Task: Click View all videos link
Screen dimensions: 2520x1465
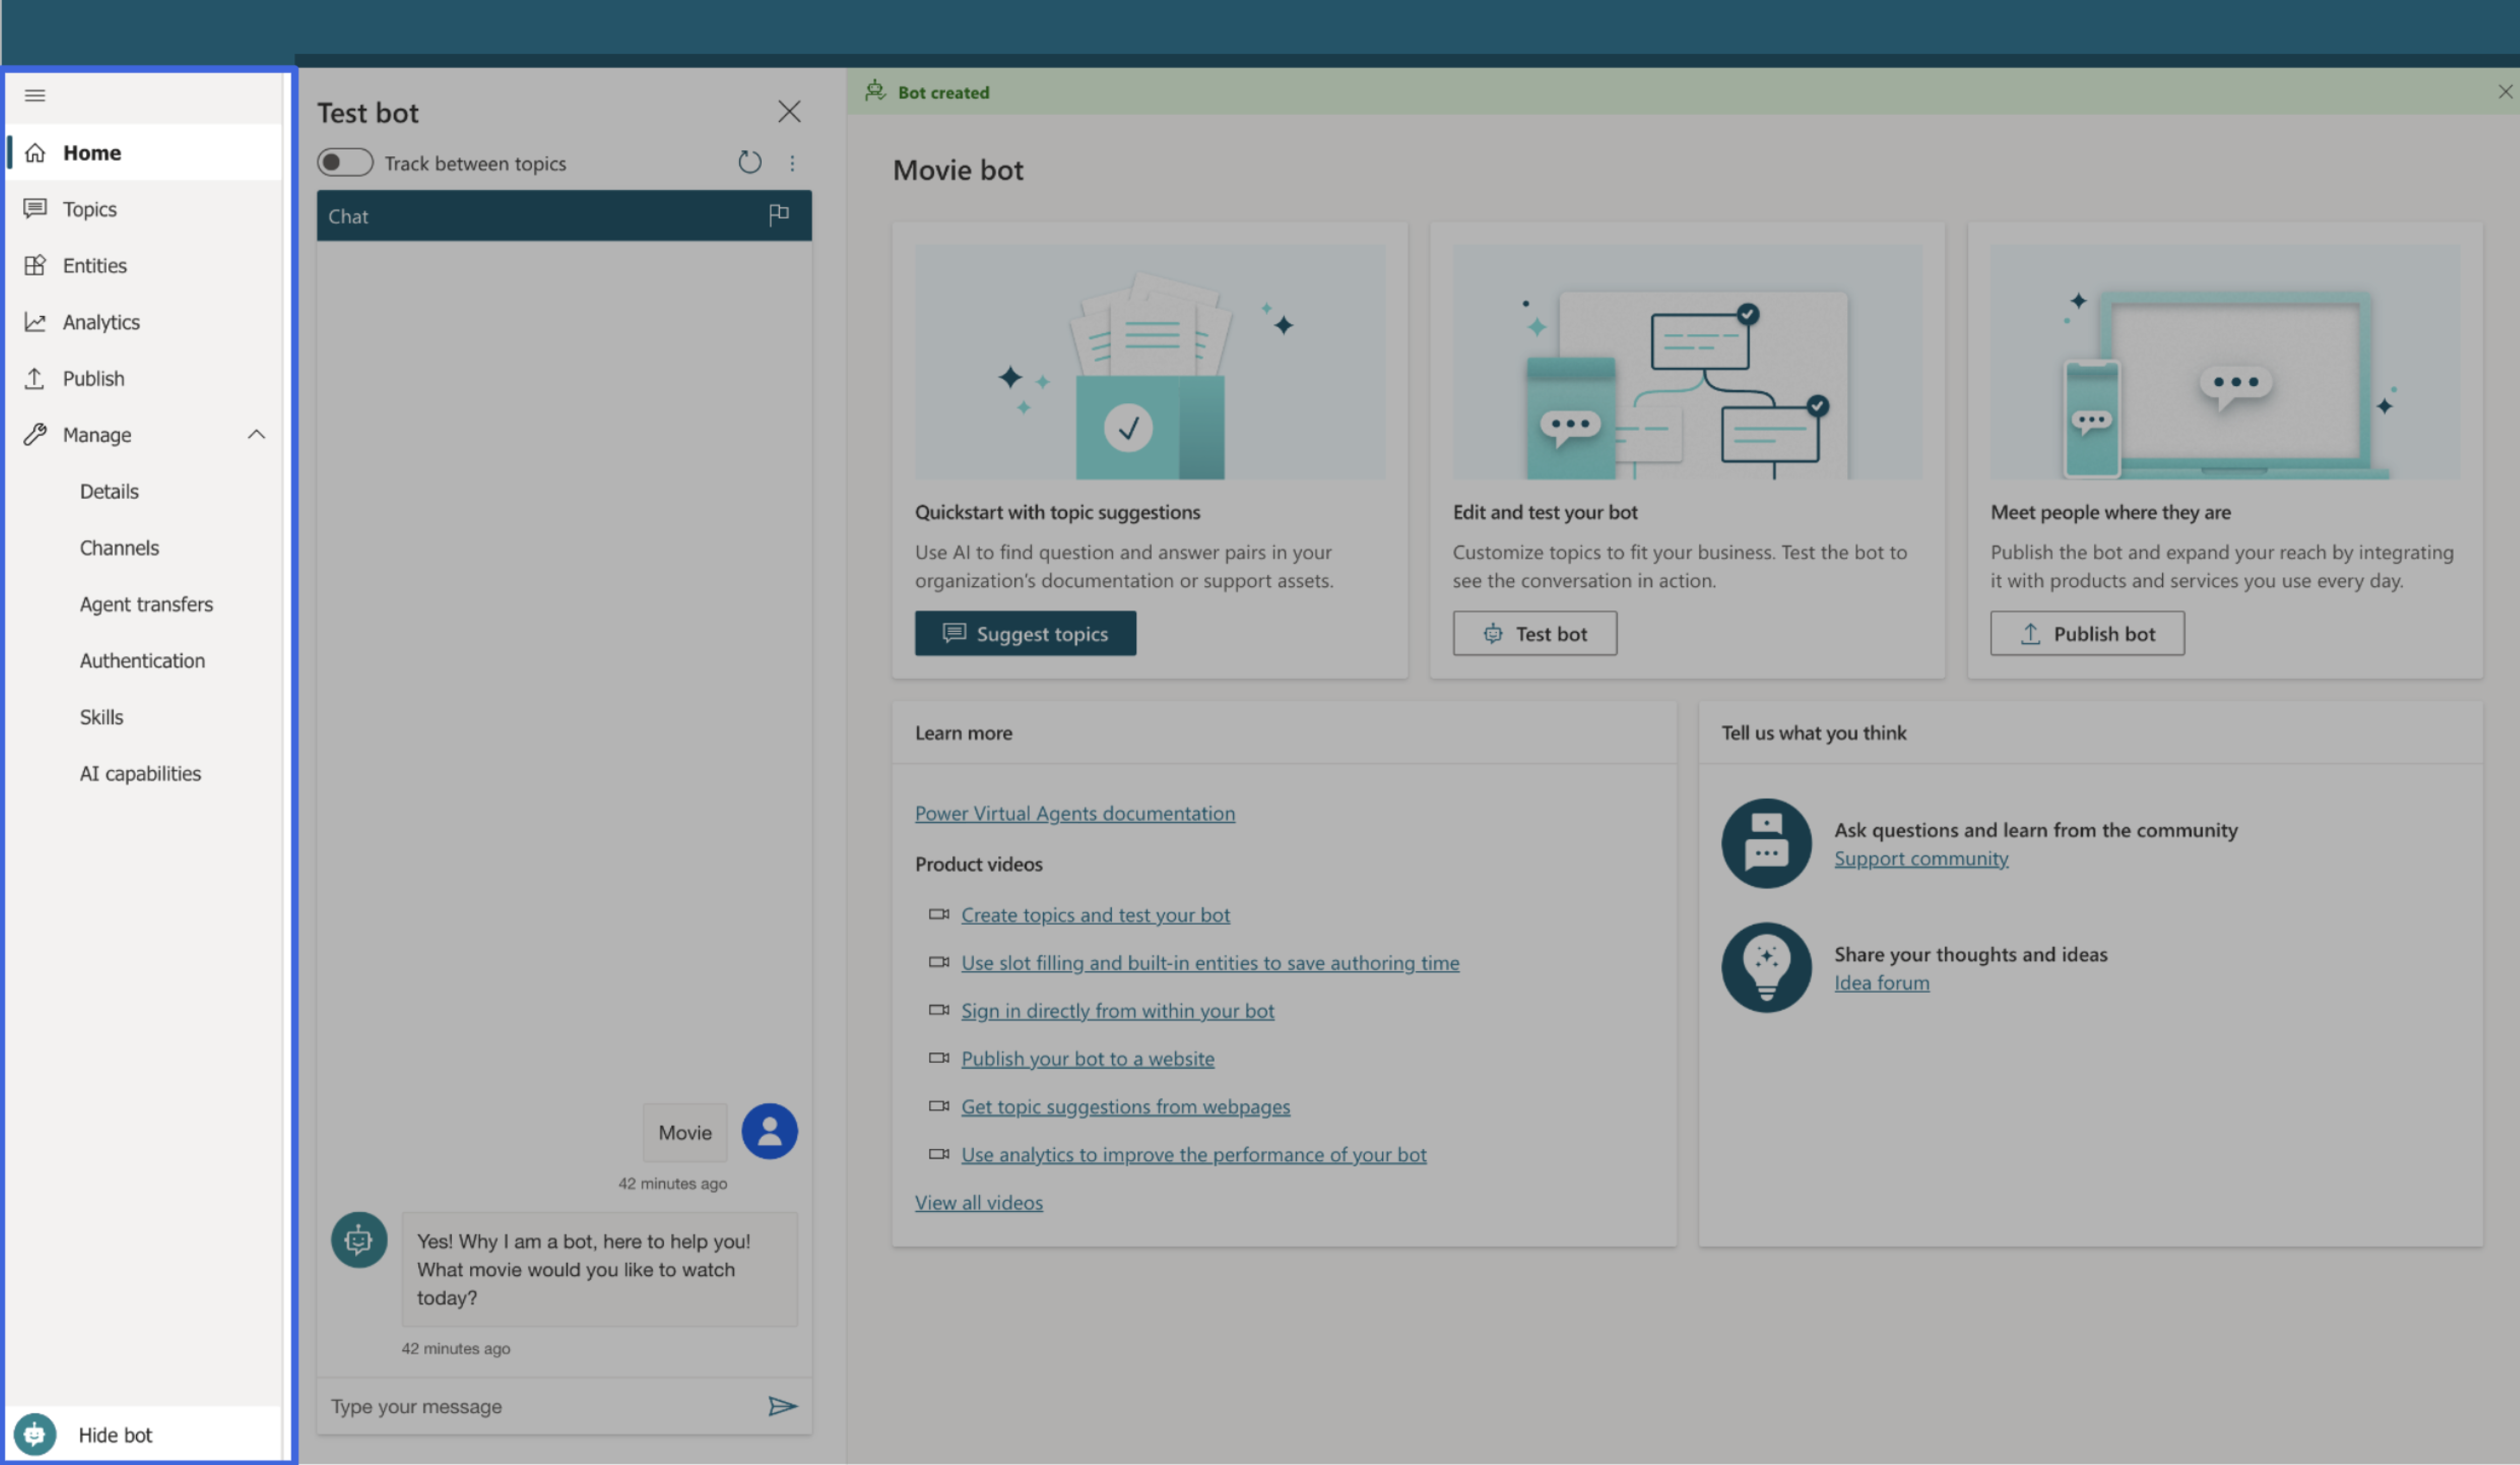Action: click(978, 1202)
